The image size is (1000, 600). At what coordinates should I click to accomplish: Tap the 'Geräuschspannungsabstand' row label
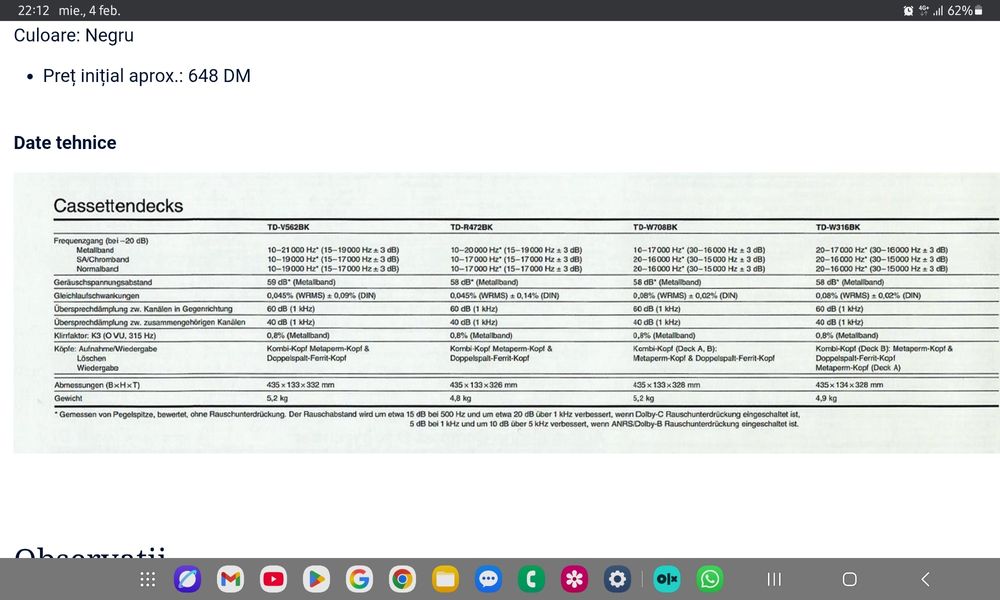coord(103,282)
